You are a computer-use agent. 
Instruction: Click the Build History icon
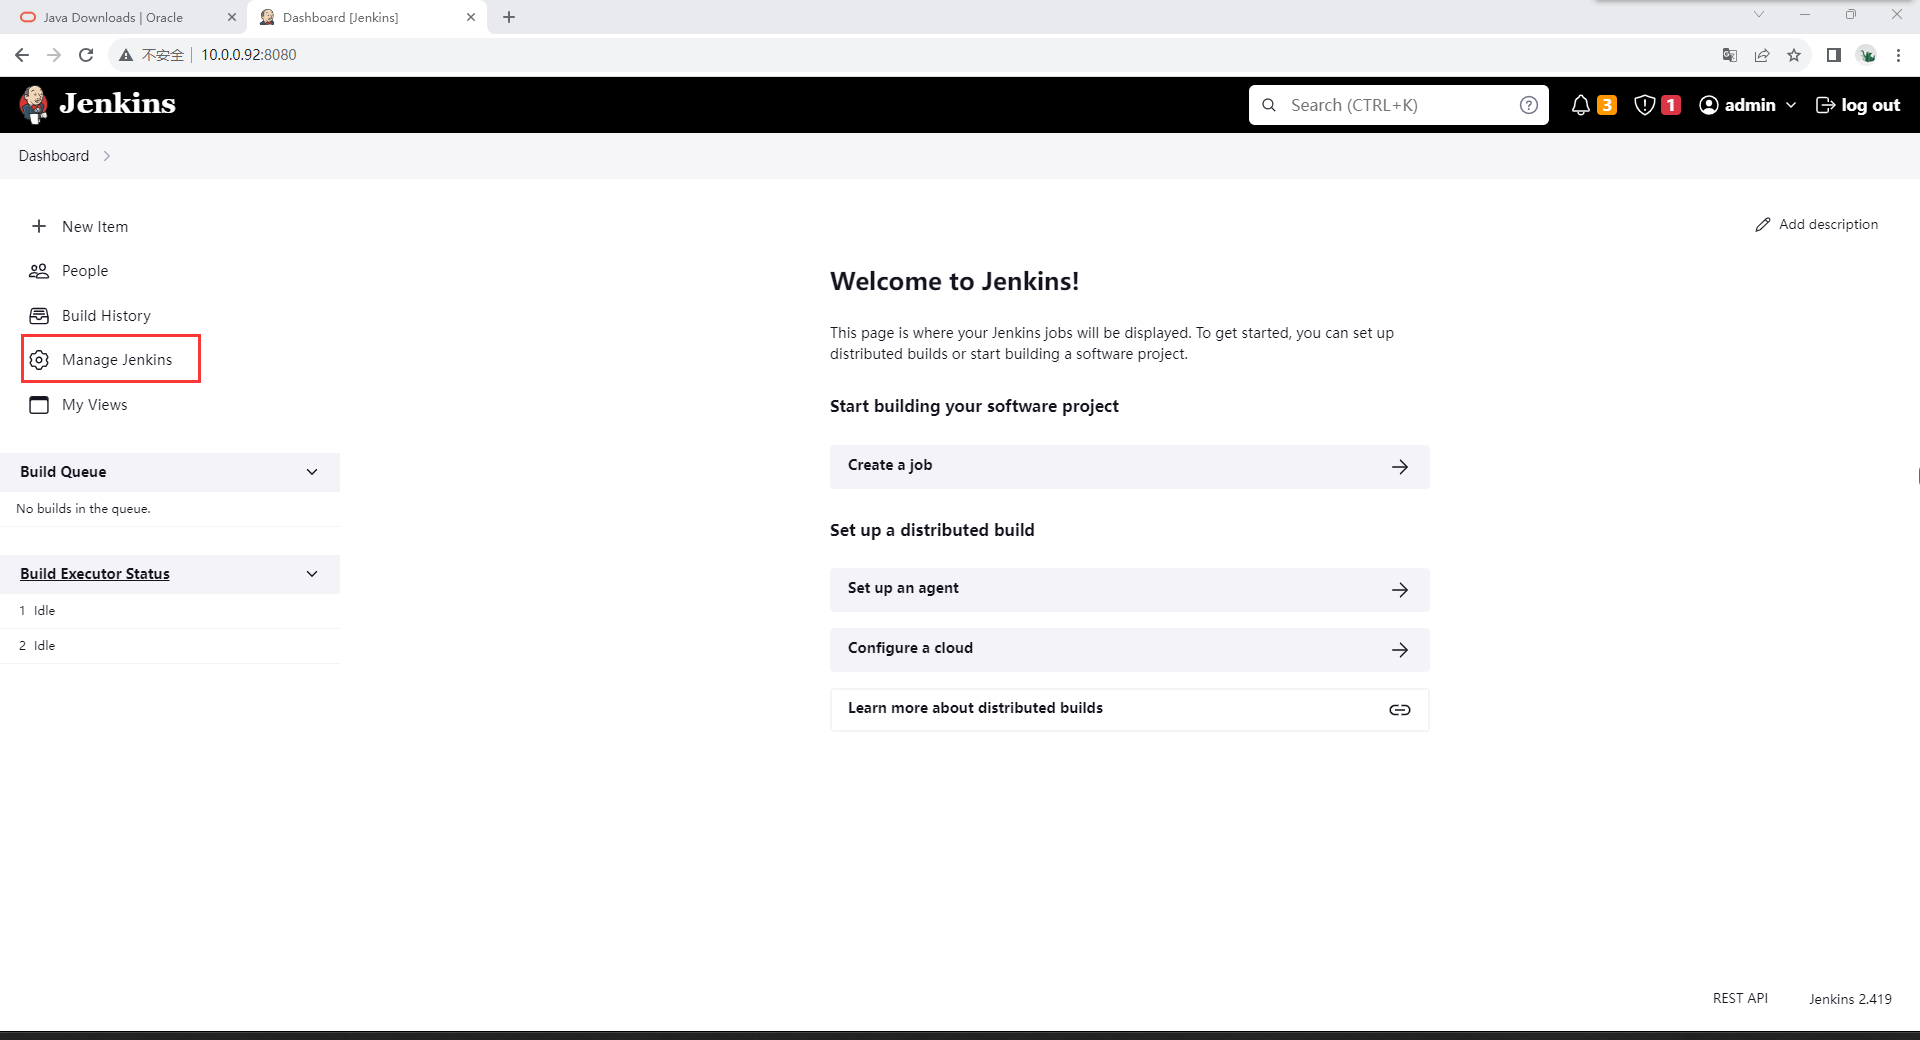pos(39,316)
